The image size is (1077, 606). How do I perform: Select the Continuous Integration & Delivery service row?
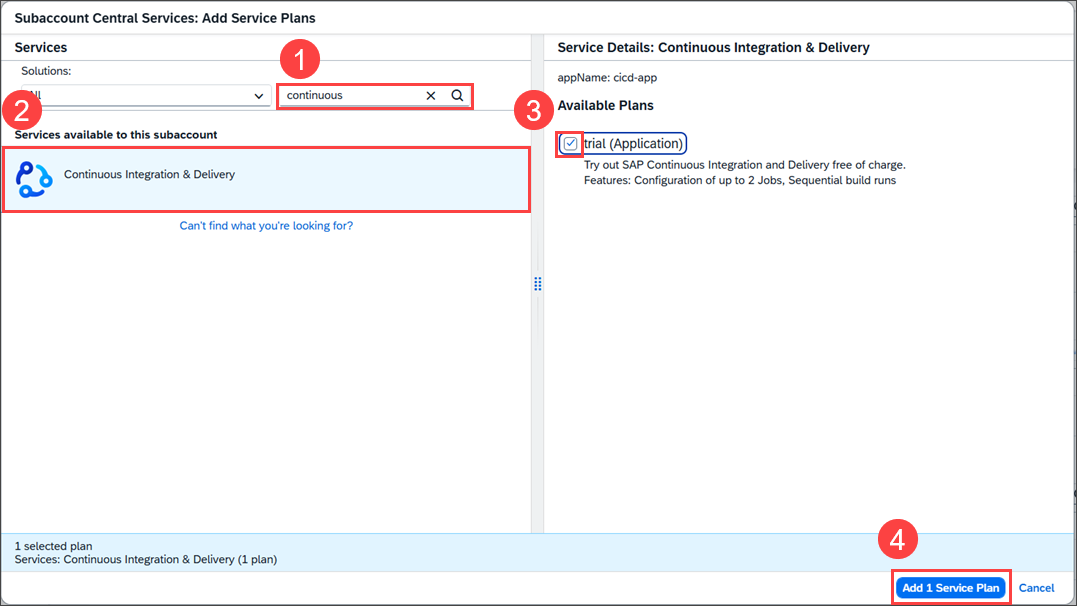click(267, 179)
